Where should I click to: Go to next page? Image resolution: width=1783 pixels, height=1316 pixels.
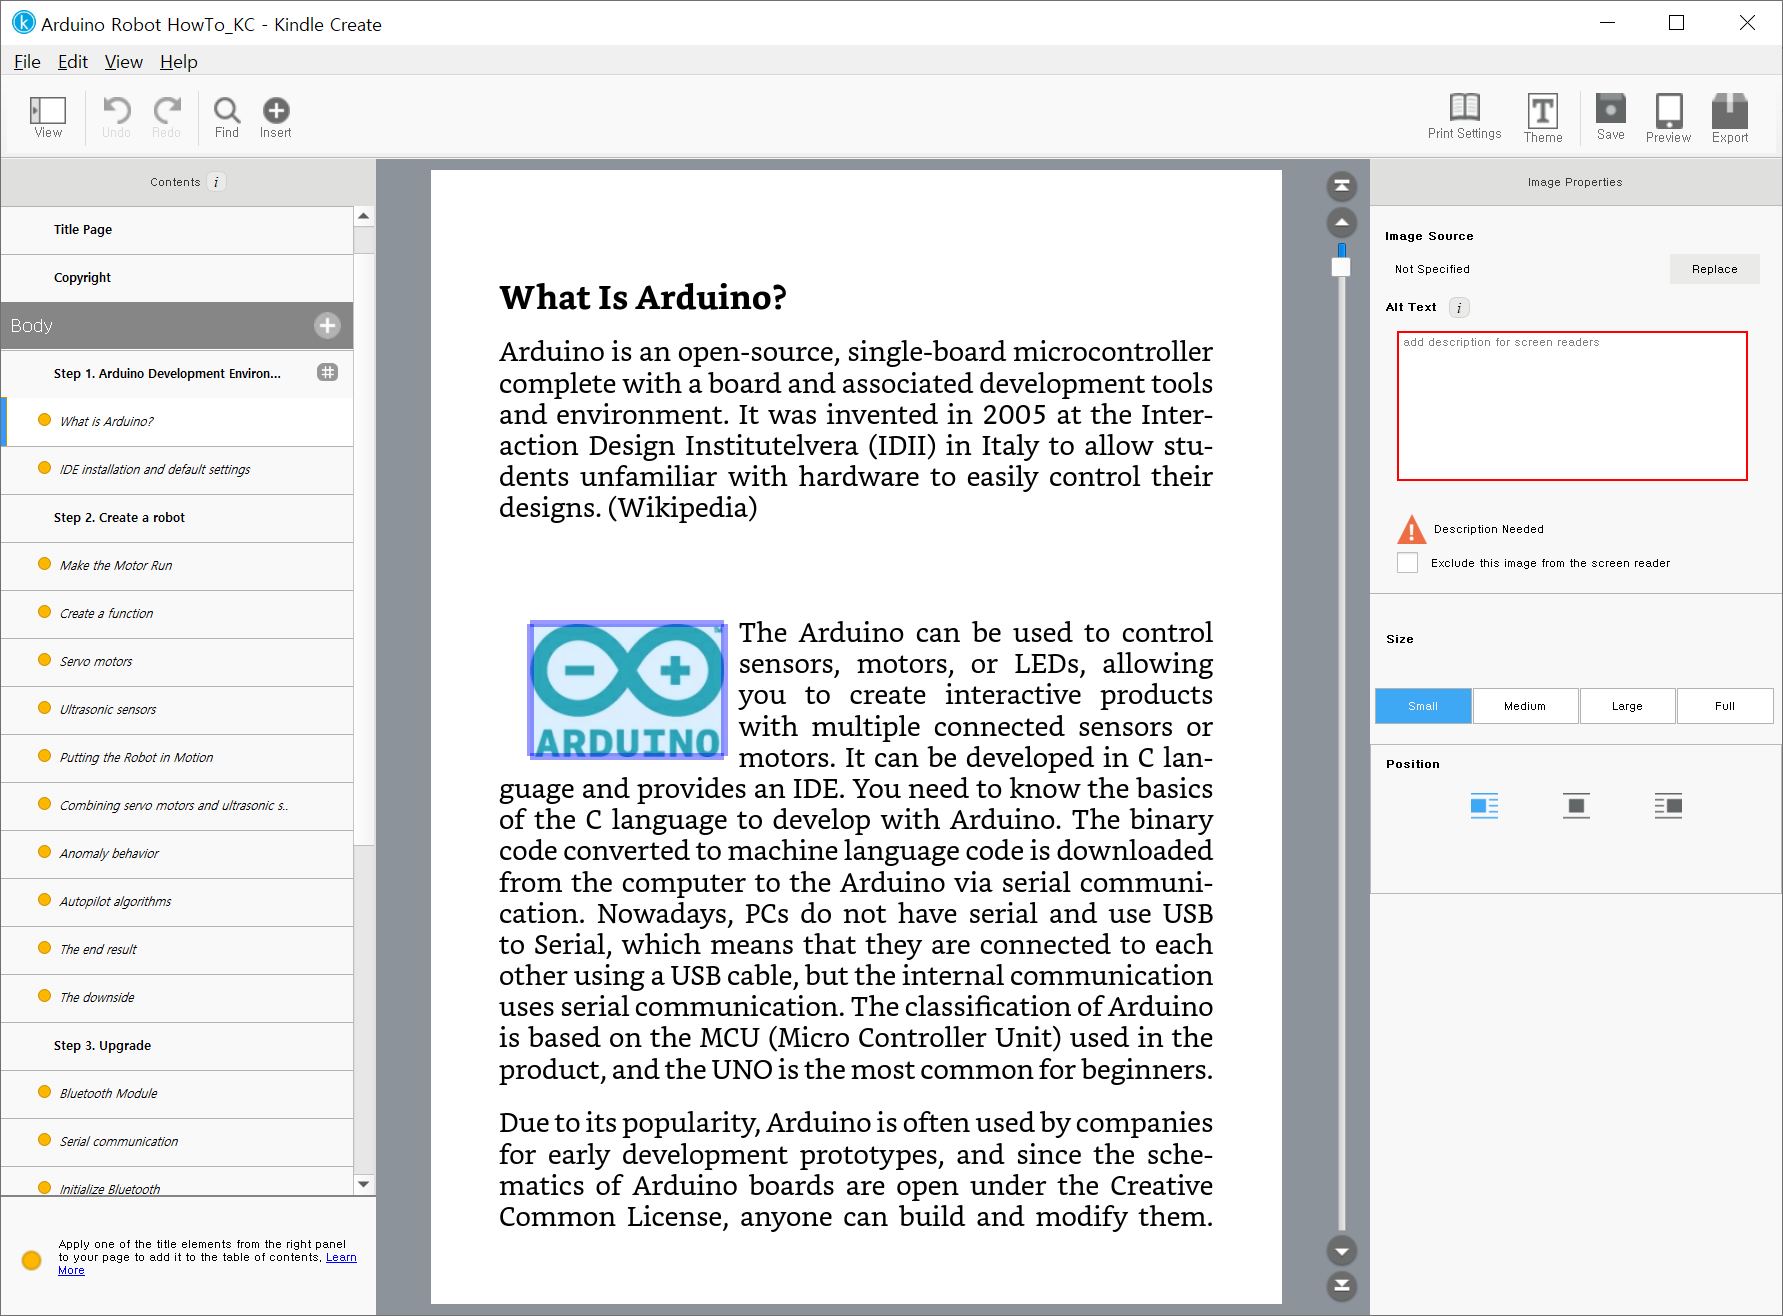pyautogui.click(x=1342, y=1250)
